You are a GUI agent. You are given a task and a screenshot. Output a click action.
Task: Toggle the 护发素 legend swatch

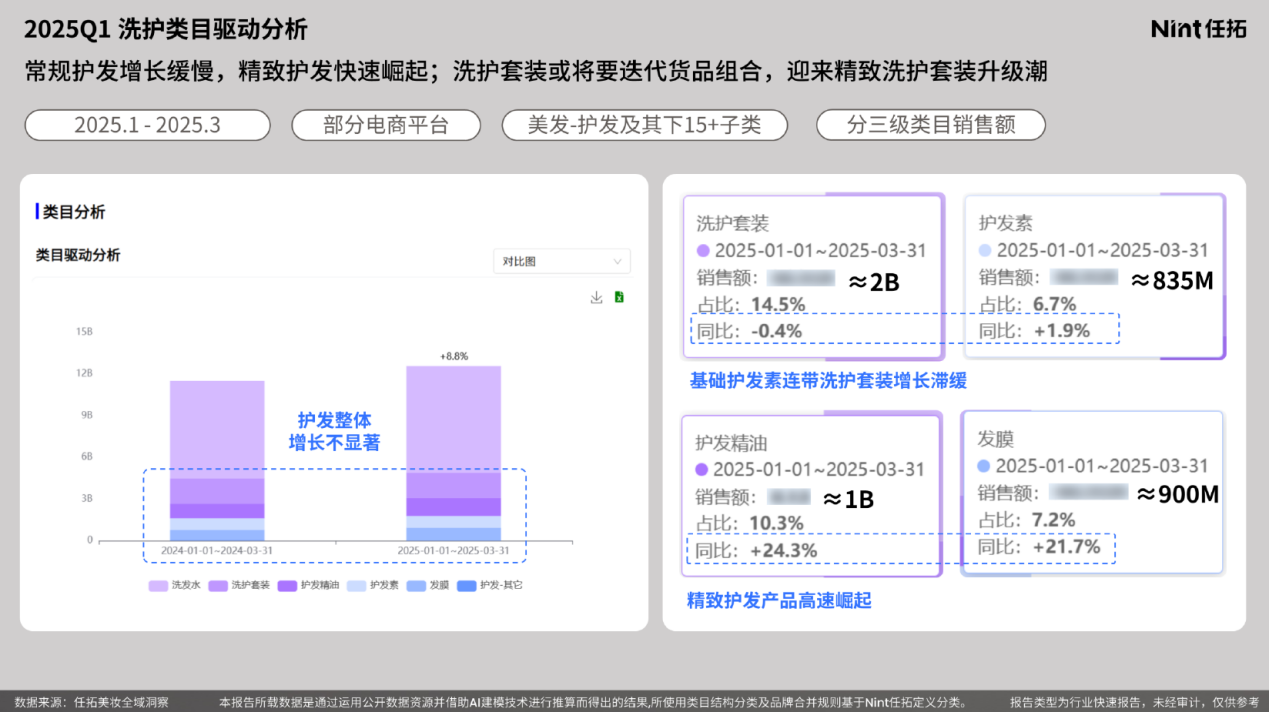click(x=357, y=585)
